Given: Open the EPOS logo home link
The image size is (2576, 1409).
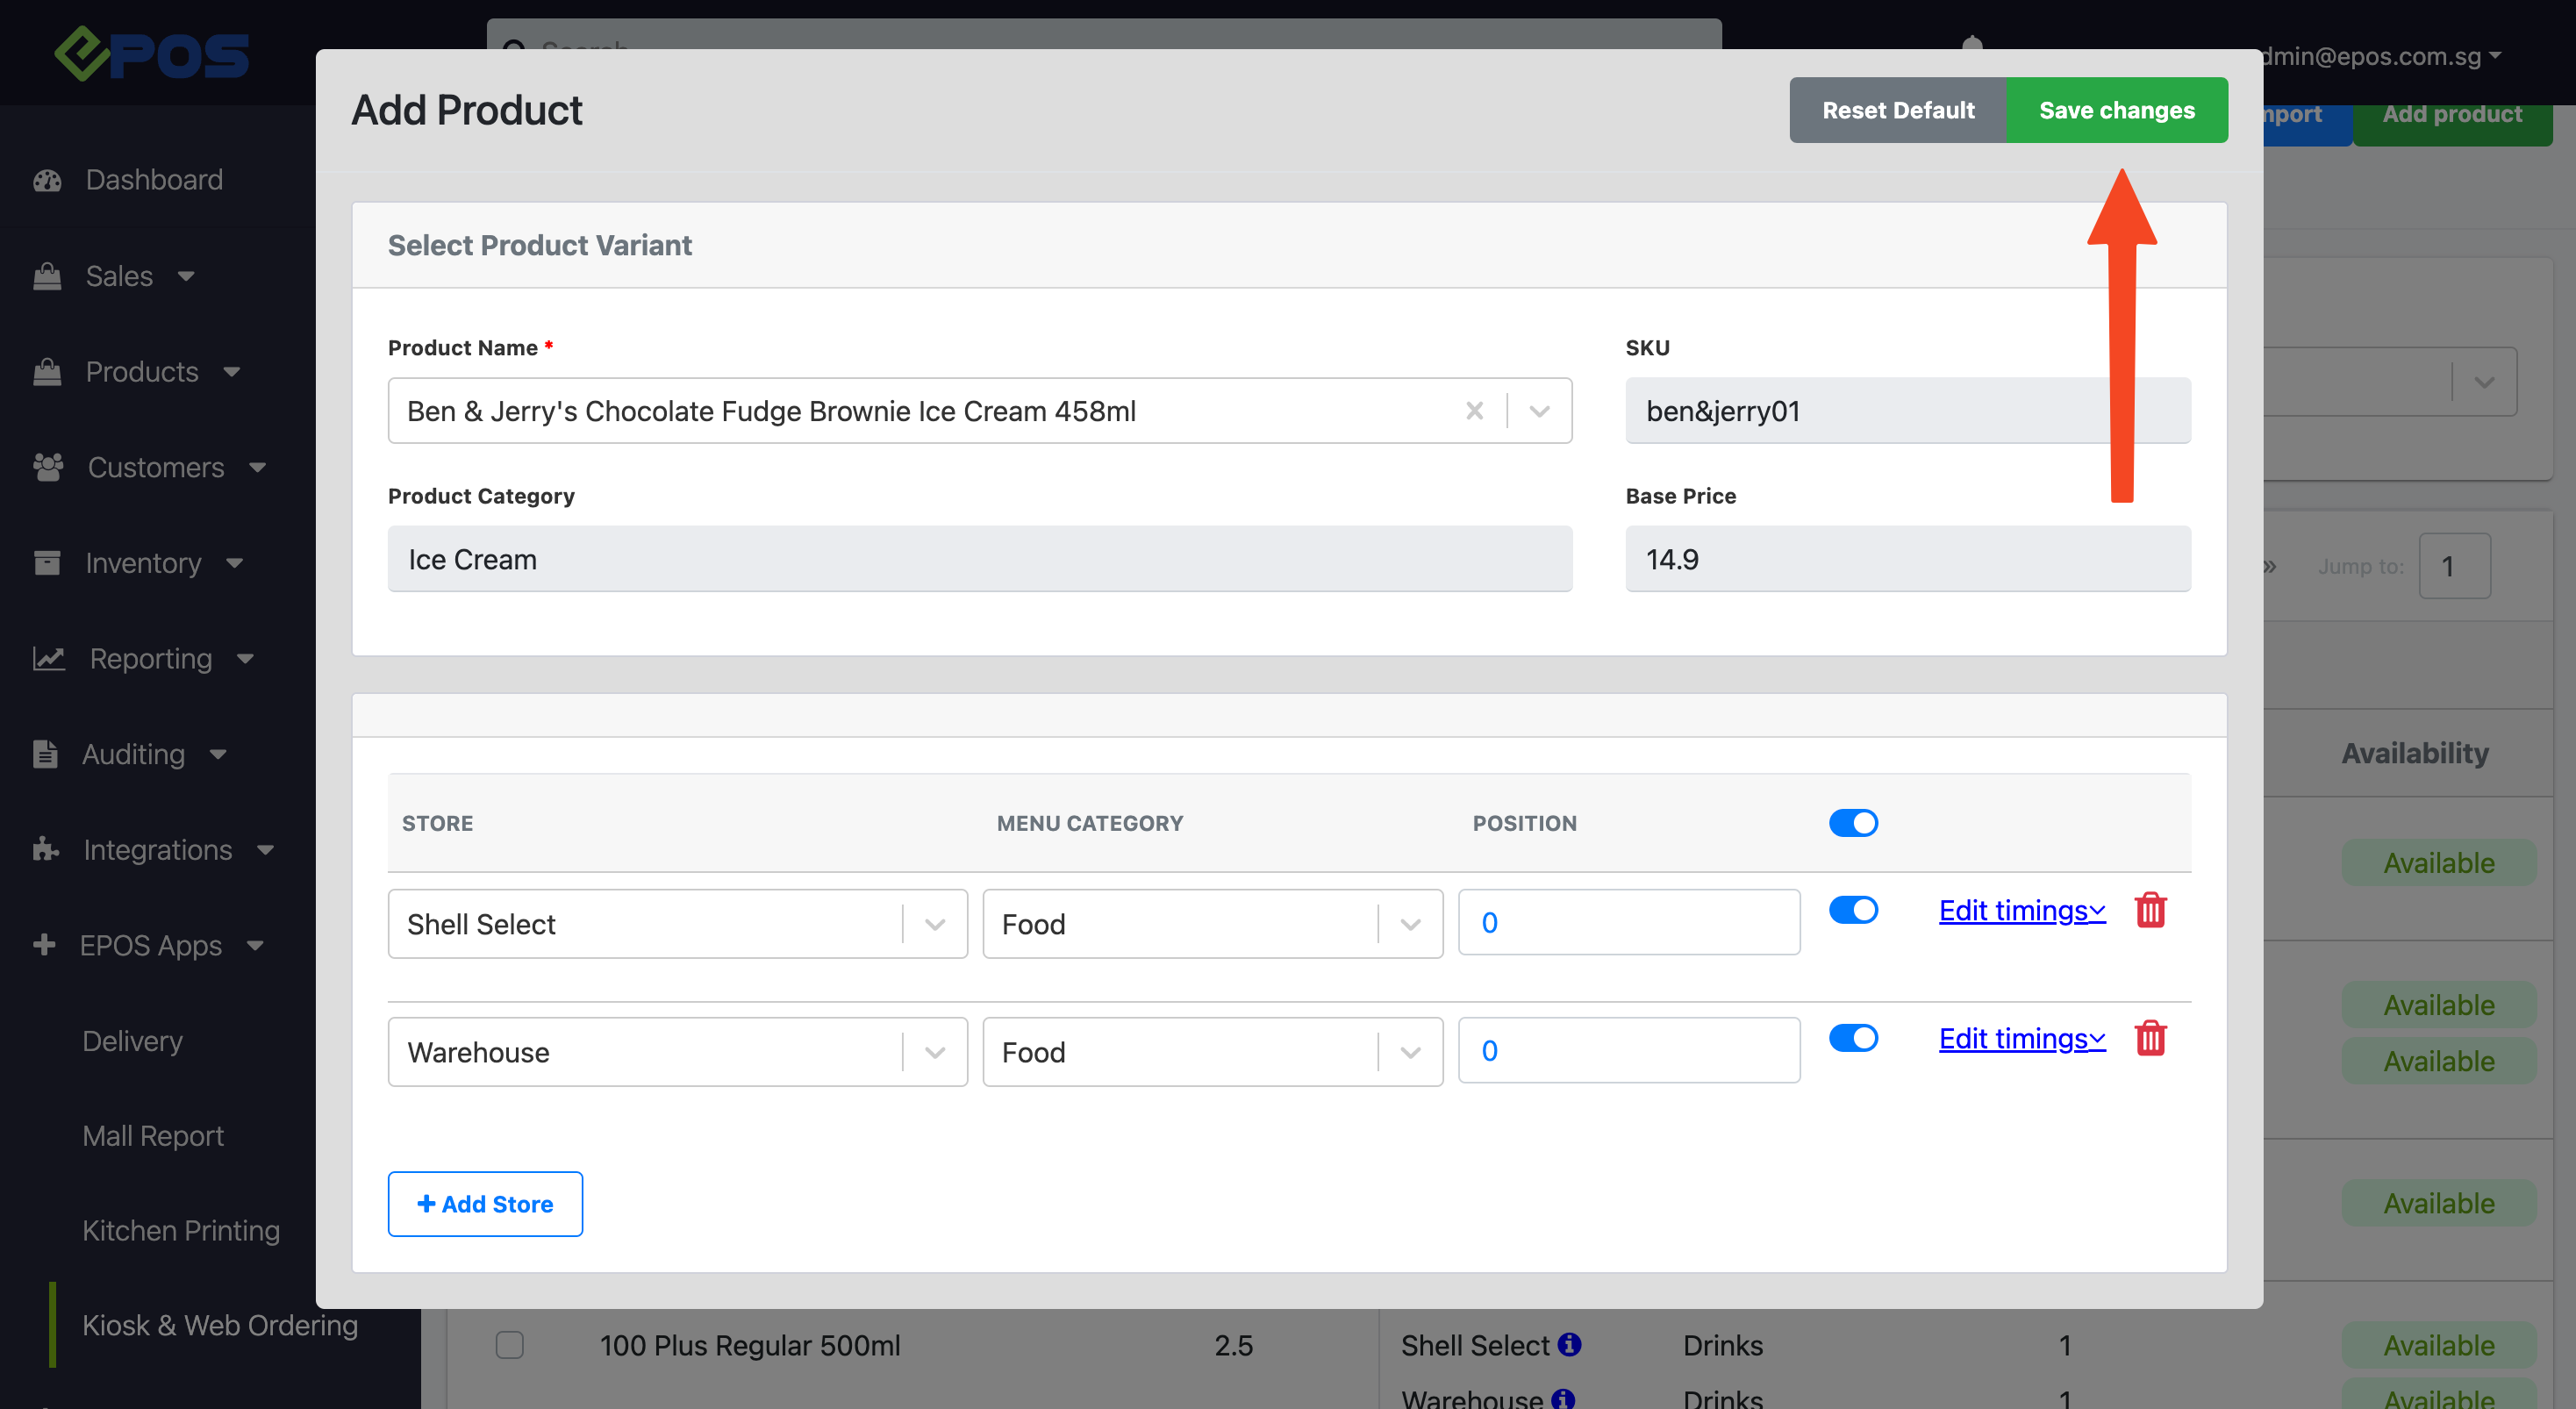Looking at the screenshot, I should 151,54.
